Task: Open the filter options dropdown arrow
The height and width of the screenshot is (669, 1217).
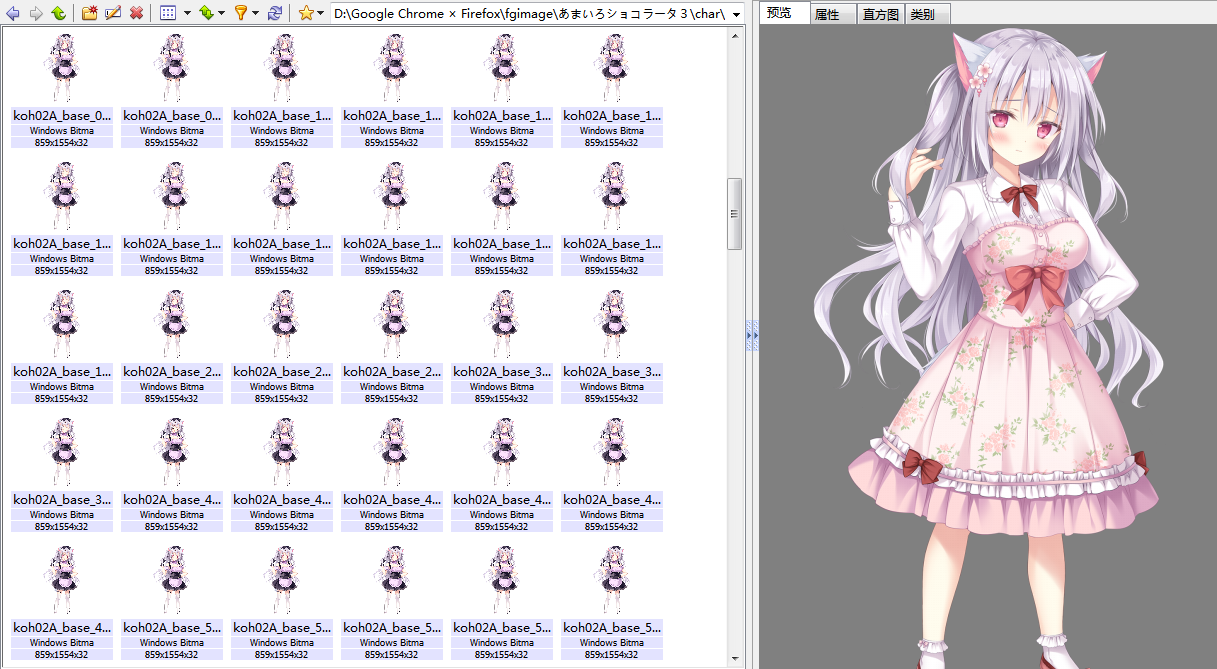Action: tap(255, 13)
